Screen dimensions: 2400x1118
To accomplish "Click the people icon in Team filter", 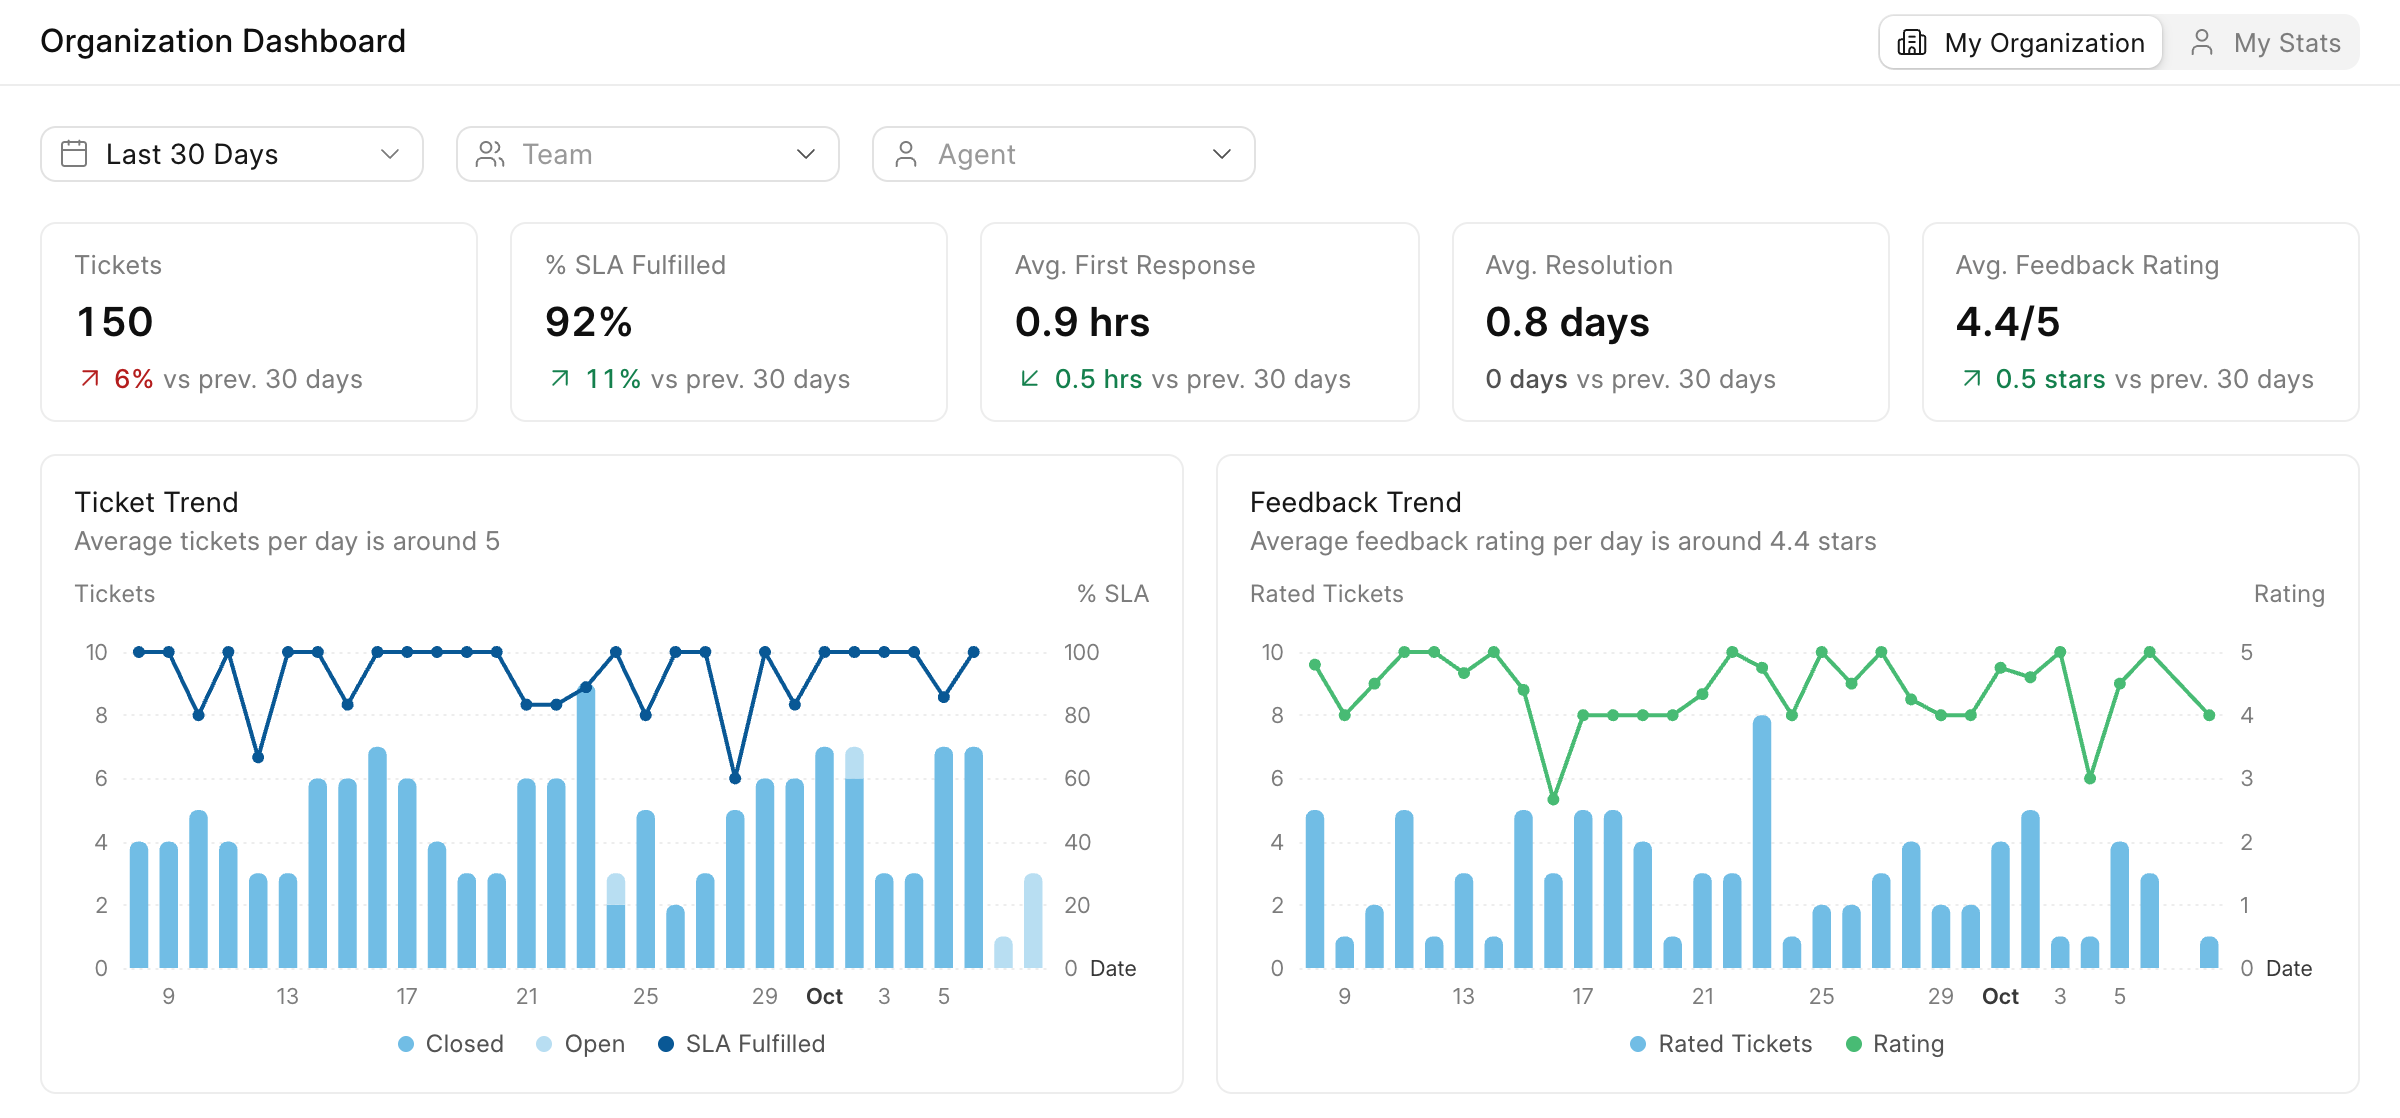I will coord(490,154).
